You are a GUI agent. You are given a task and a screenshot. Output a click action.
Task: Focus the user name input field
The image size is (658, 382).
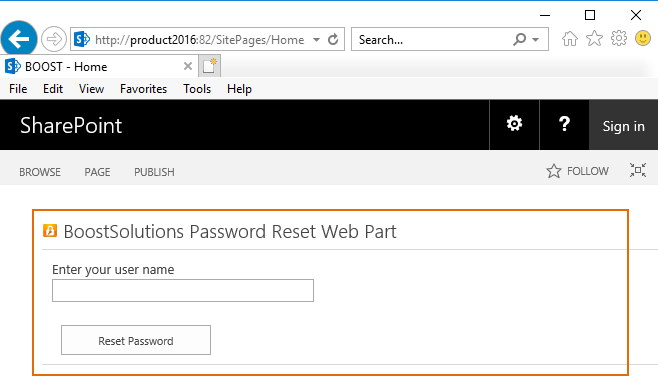click(x=183, y=290)
